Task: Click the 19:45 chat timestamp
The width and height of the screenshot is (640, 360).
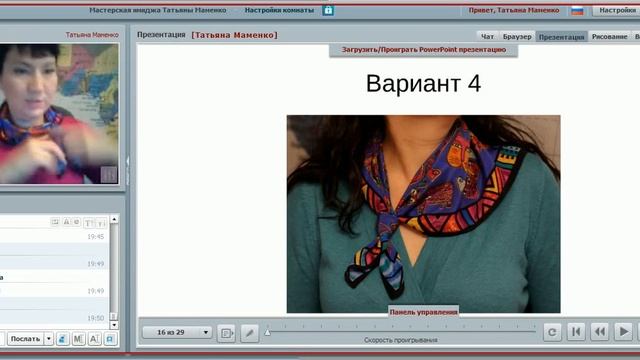Action: click(96, 237)
